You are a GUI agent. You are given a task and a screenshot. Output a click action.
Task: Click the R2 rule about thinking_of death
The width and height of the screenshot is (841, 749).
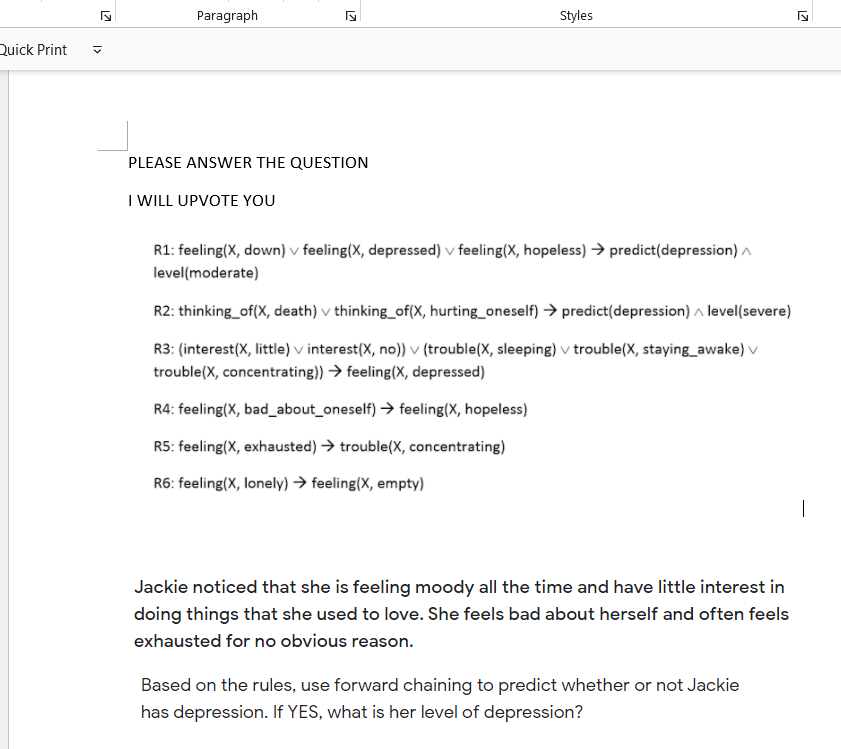(x=472, y=311)
